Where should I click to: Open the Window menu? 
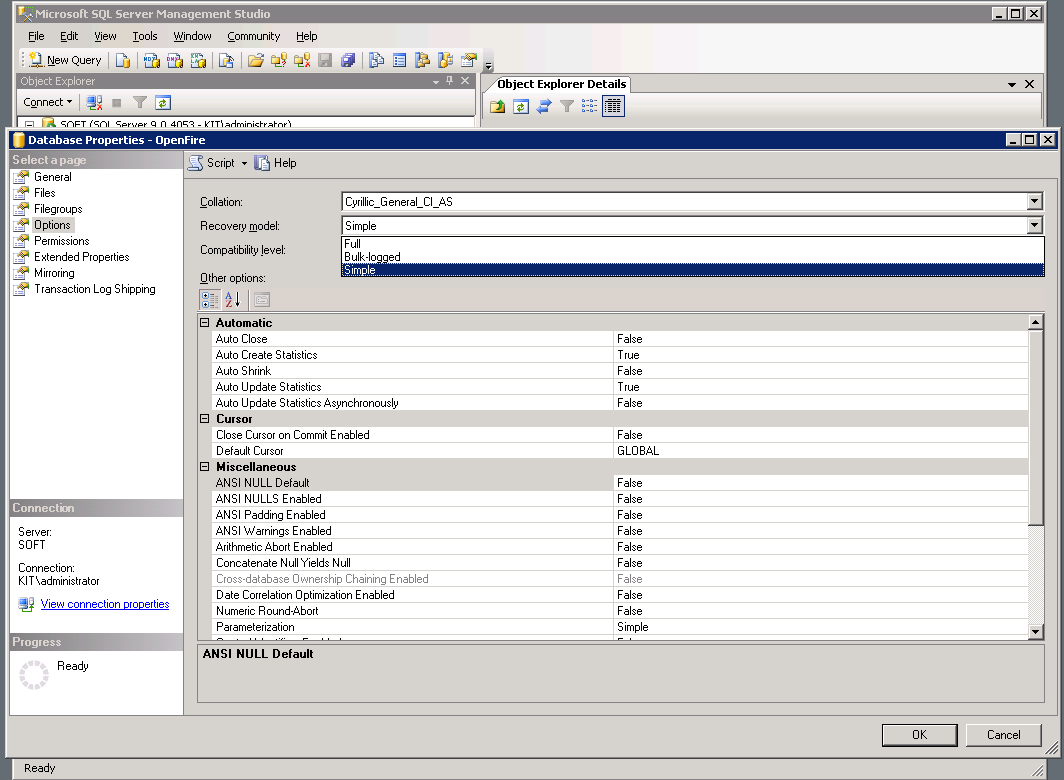point(192,36)
